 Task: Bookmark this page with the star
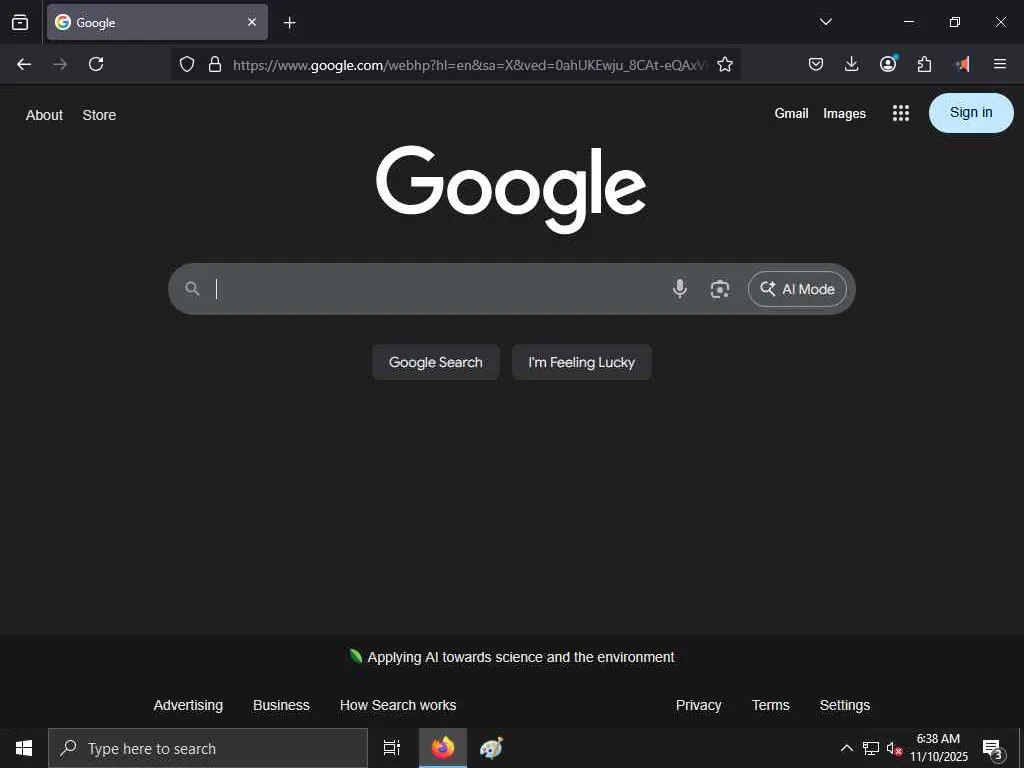click(x=725, y=64)
